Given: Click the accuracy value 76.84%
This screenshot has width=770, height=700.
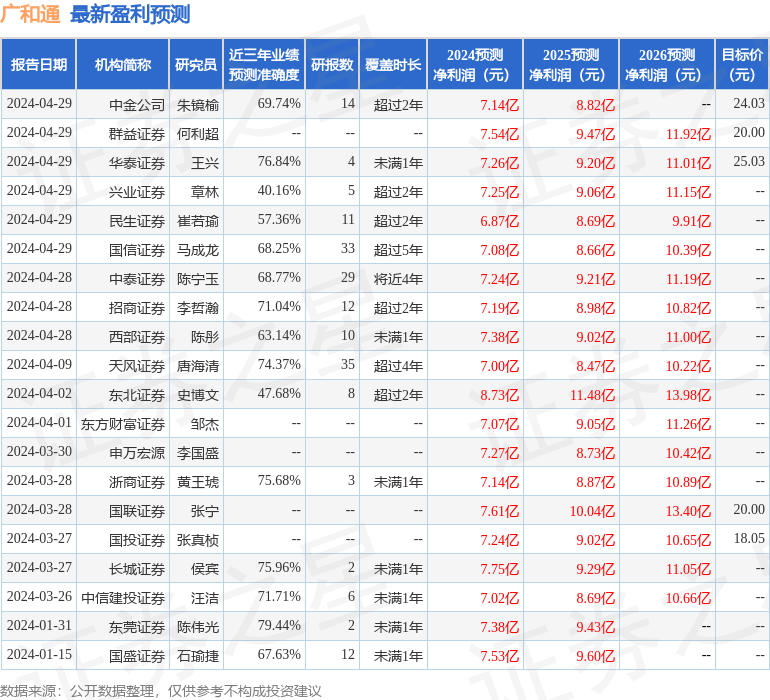Looking at the screenshot, I should click(x=279, y=161).
